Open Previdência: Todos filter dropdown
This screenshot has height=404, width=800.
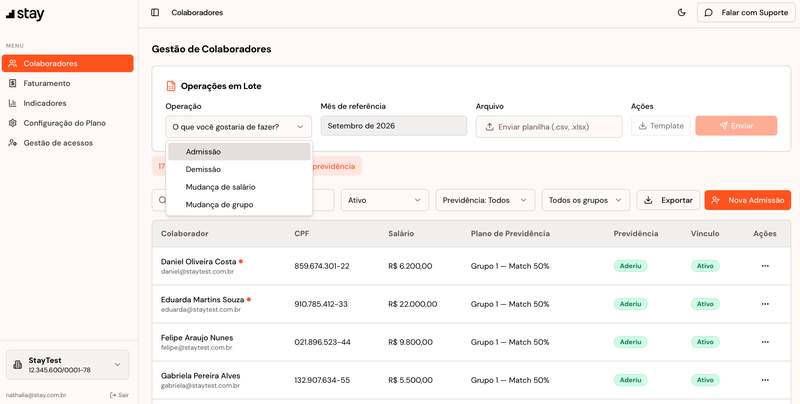pos(485,200)
